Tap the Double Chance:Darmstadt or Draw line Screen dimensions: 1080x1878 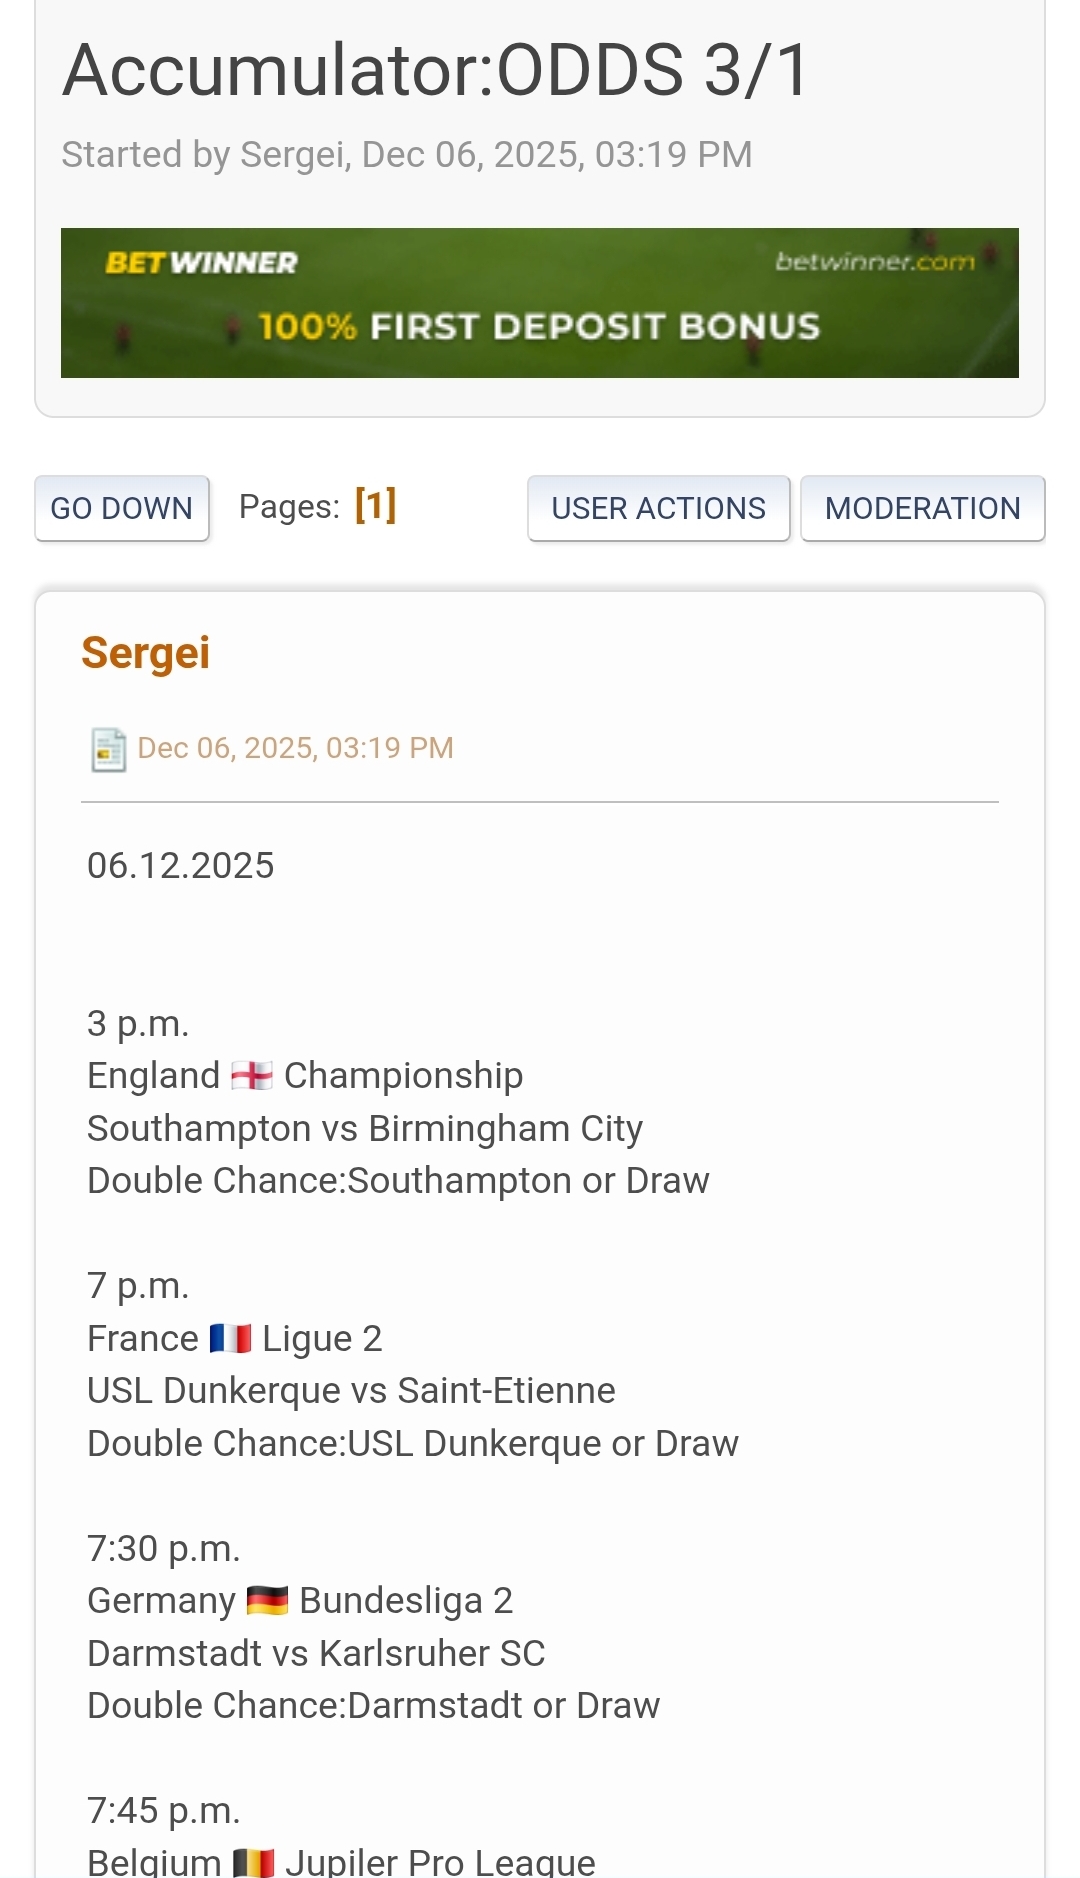tap(373, 1705)
